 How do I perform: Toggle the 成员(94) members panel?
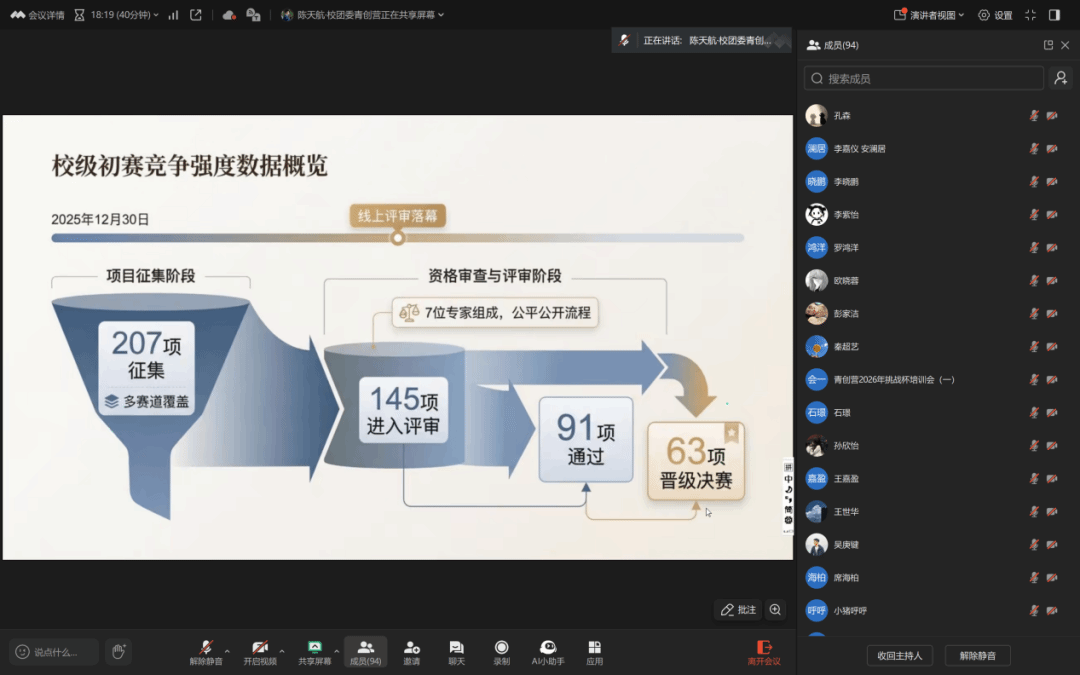pos(365,651)
